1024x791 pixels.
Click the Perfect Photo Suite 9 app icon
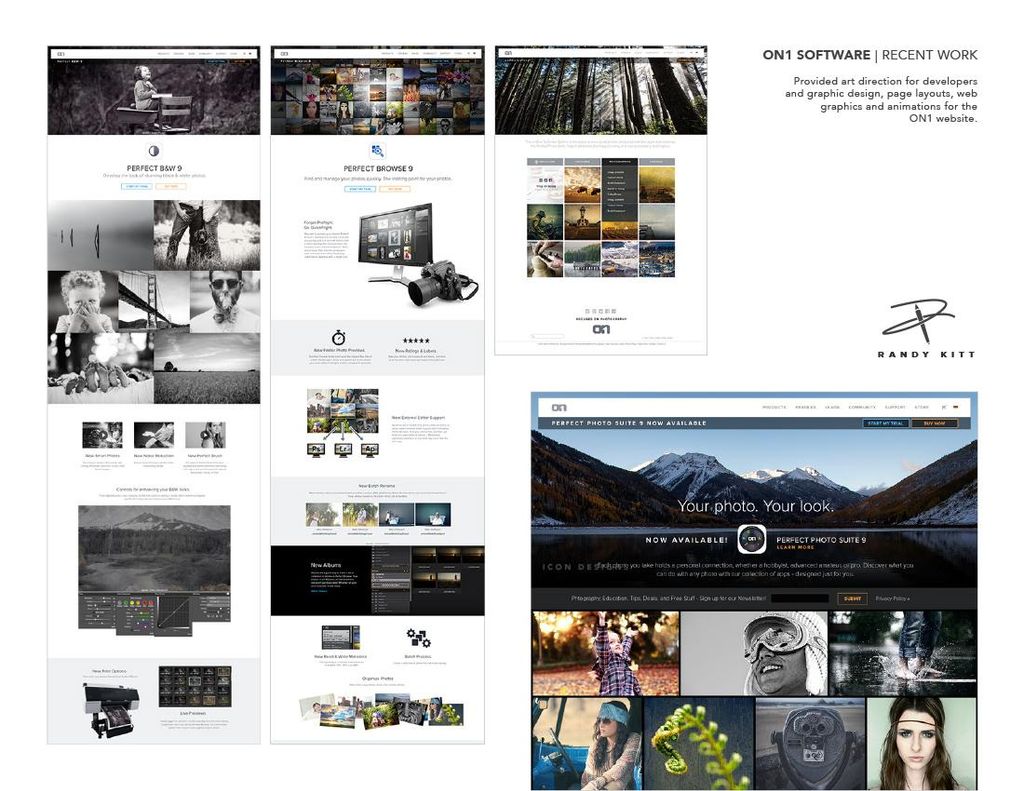[x=752, y=539]
